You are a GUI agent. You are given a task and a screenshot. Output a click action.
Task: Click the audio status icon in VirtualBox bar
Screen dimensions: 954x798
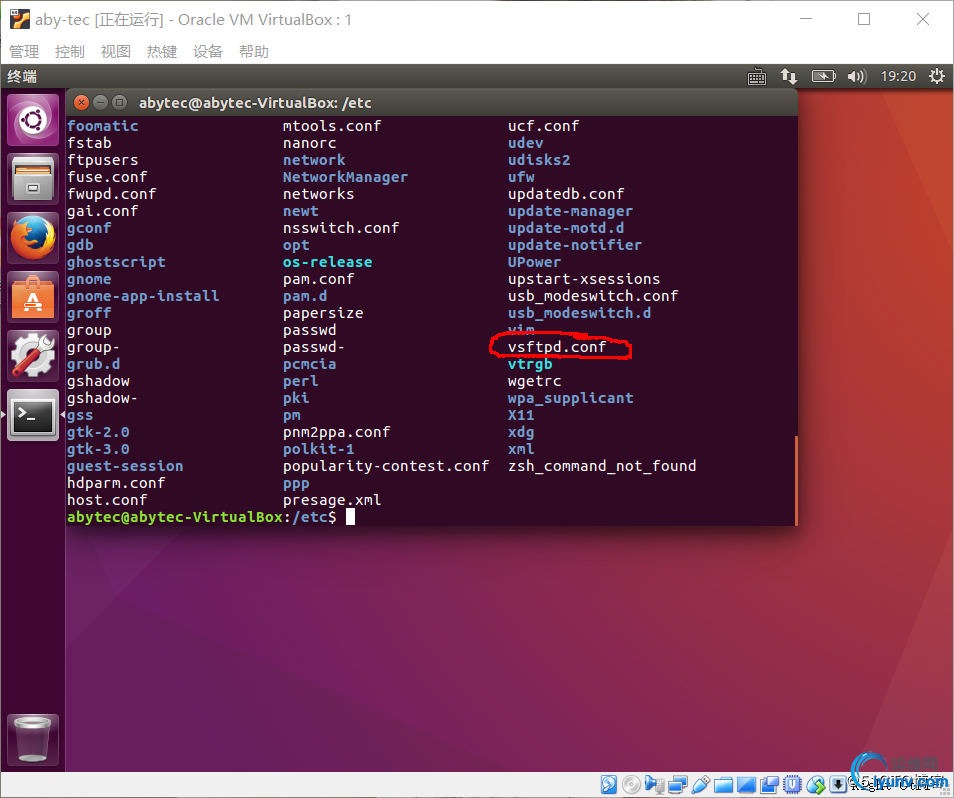pos(655,784)
